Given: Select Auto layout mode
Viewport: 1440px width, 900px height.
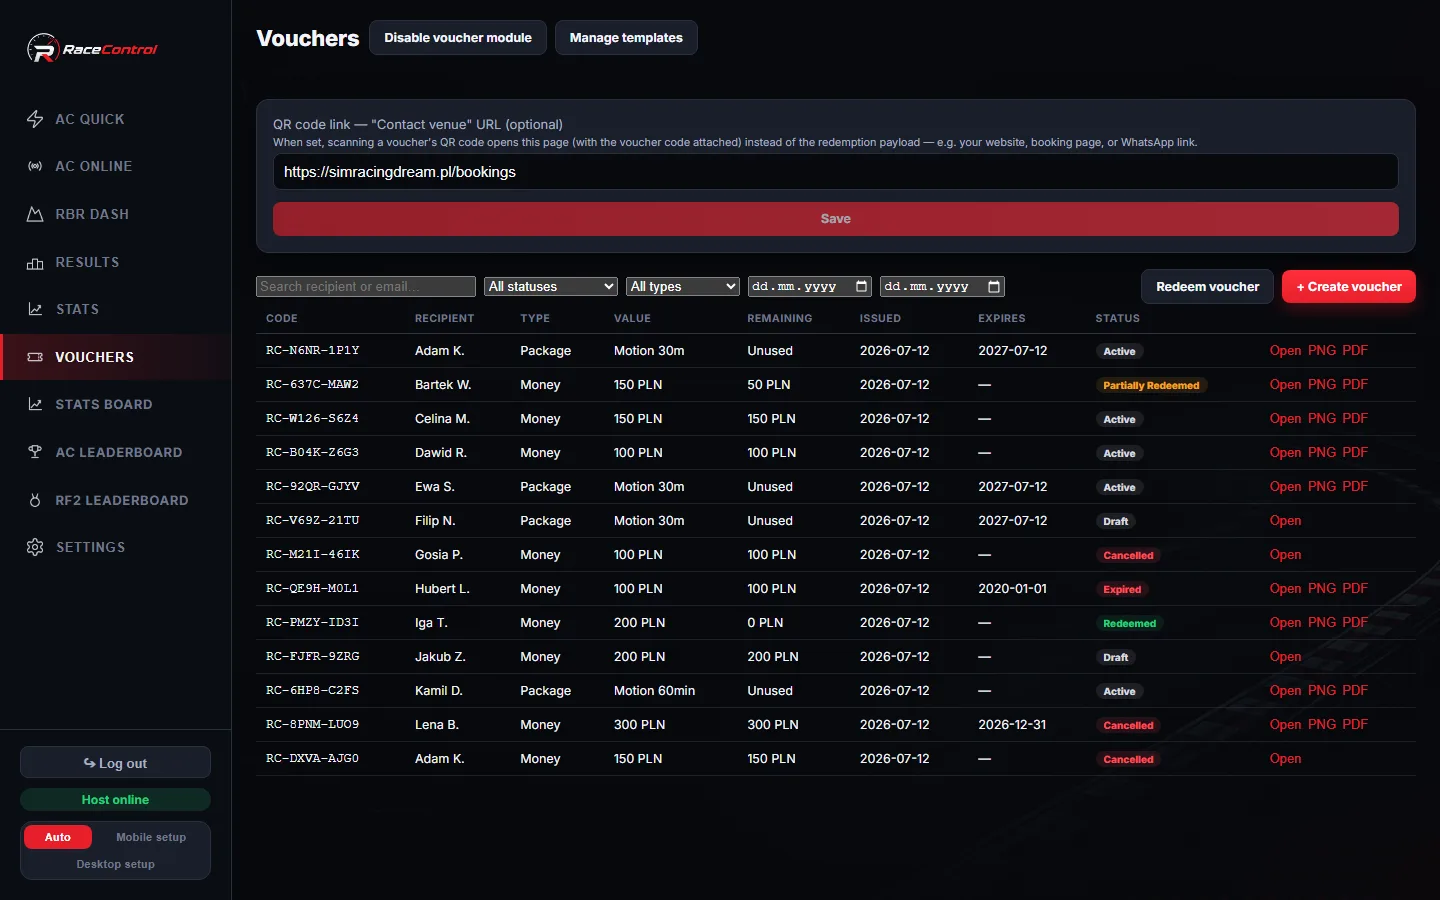Looking at the screenshot, I should (58, 837).
